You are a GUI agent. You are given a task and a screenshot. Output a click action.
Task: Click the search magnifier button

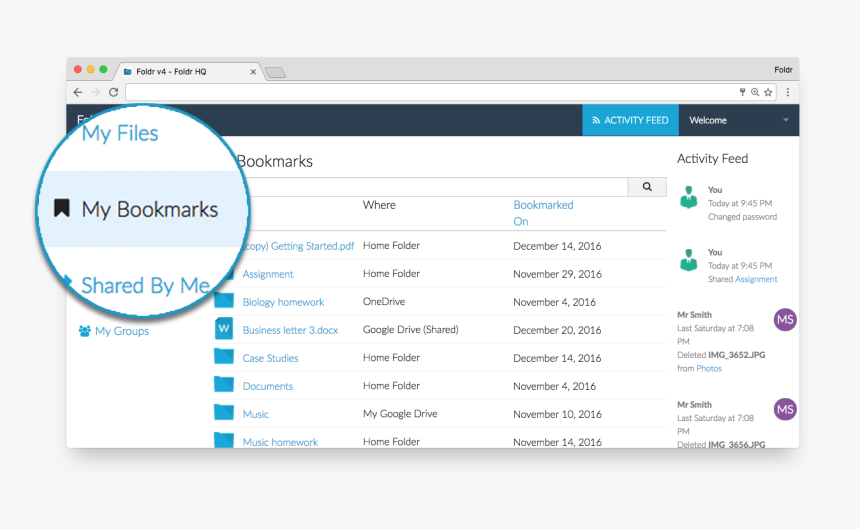pos(647,187)
